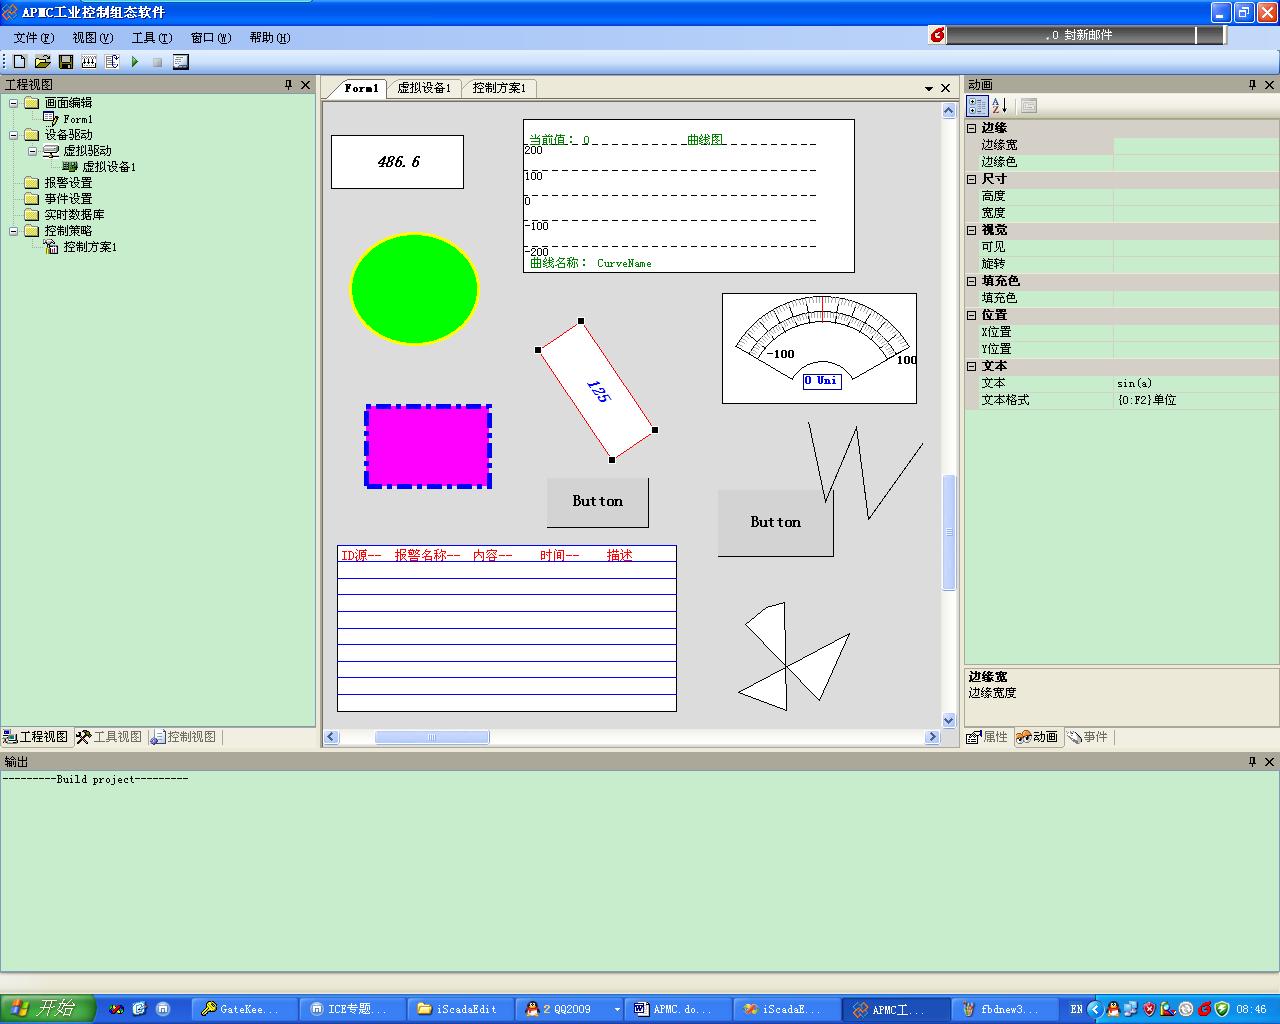This screenshot has width=1280, height=1024.
Task: Click the canvas scroll-down arrow
Action: pyautogui.click(x=949, y=720)
